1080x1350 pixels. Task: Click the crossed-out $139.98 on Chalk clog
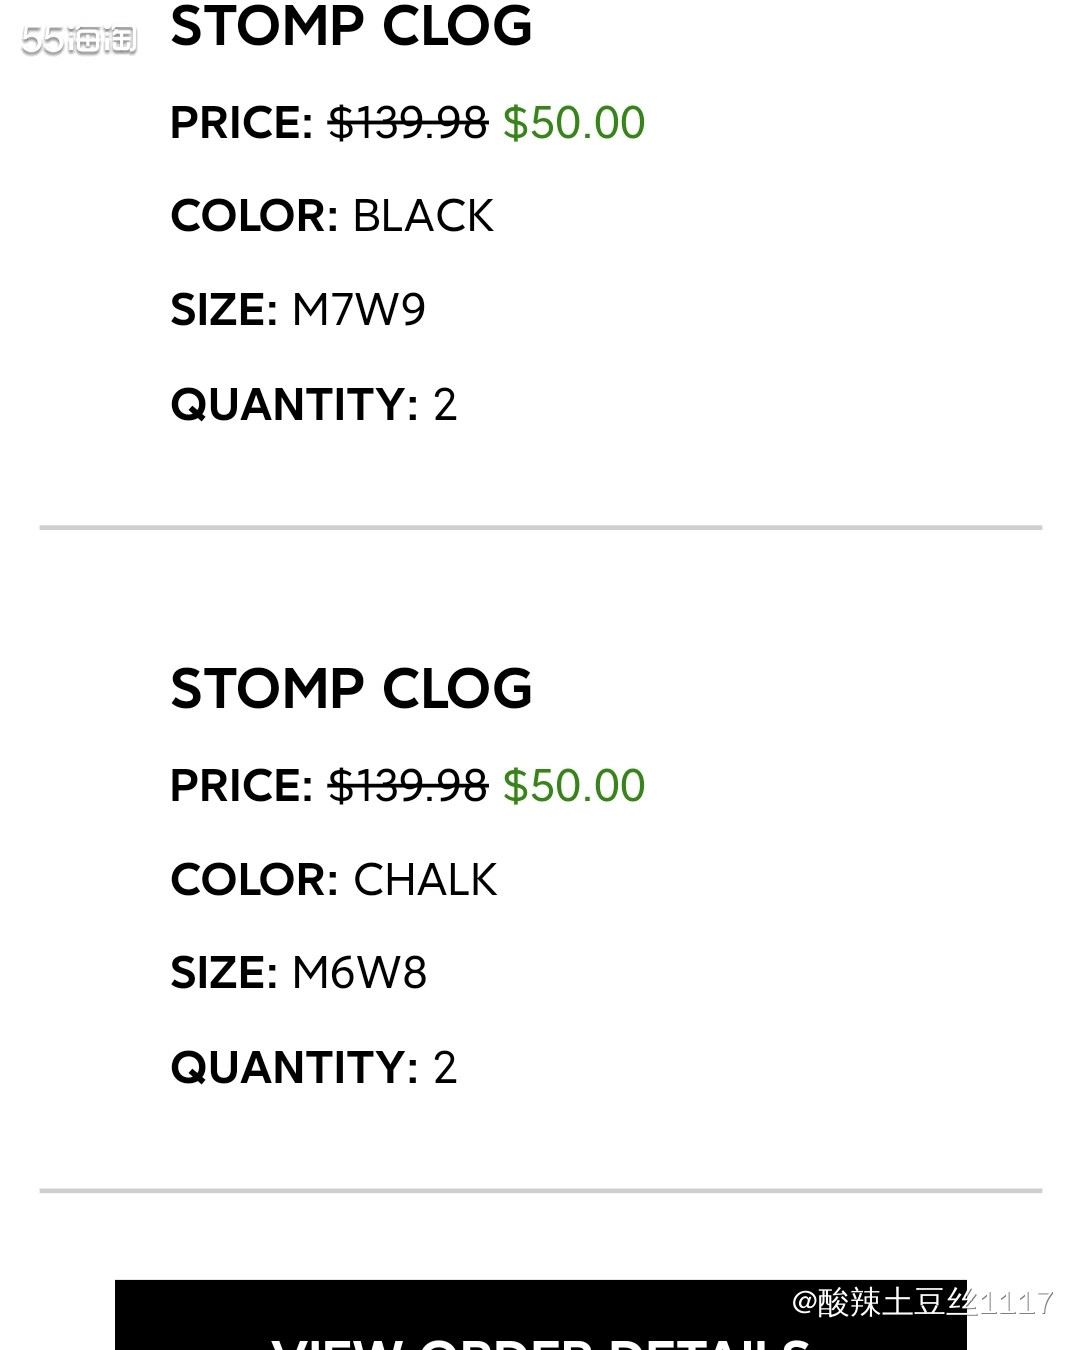click(408, 786)
